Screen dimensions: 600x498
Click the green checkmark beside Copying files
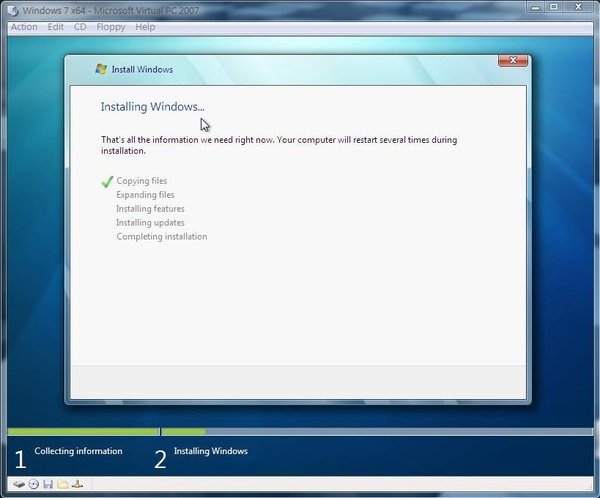click(x=108, y=182)
